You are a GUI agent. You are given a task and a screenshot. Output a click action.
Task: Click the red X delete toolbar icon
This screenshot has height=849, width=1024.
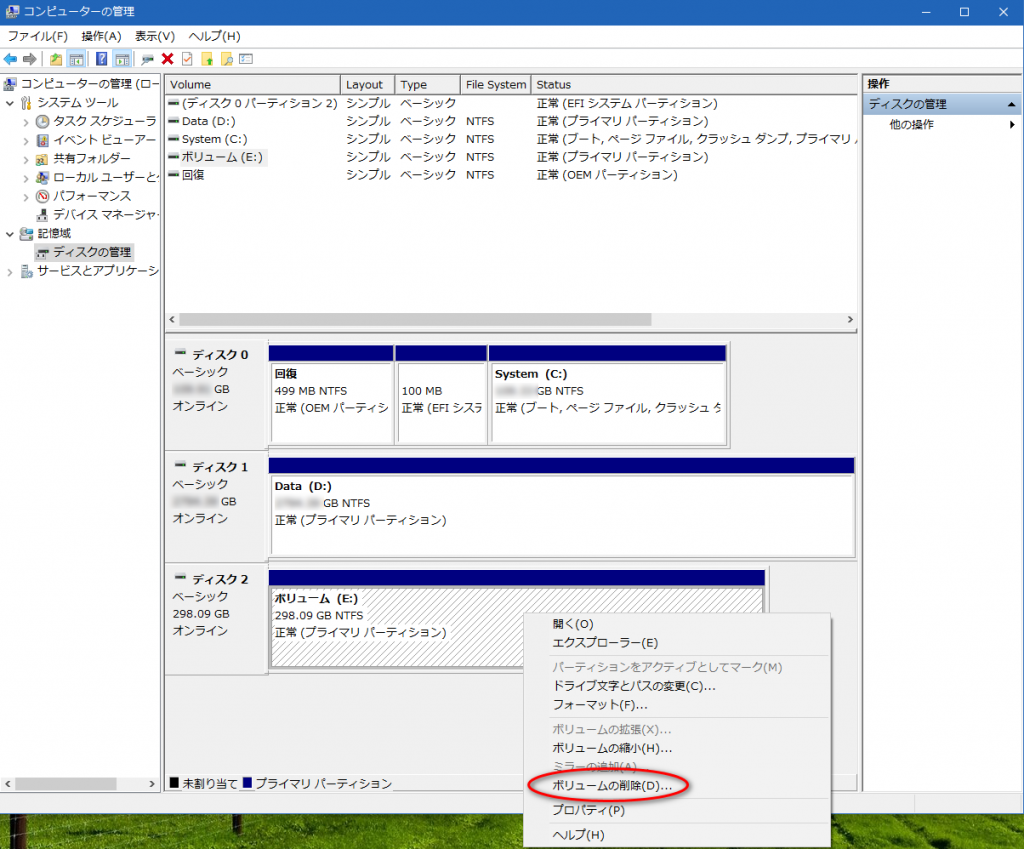[x=167, y=59]
